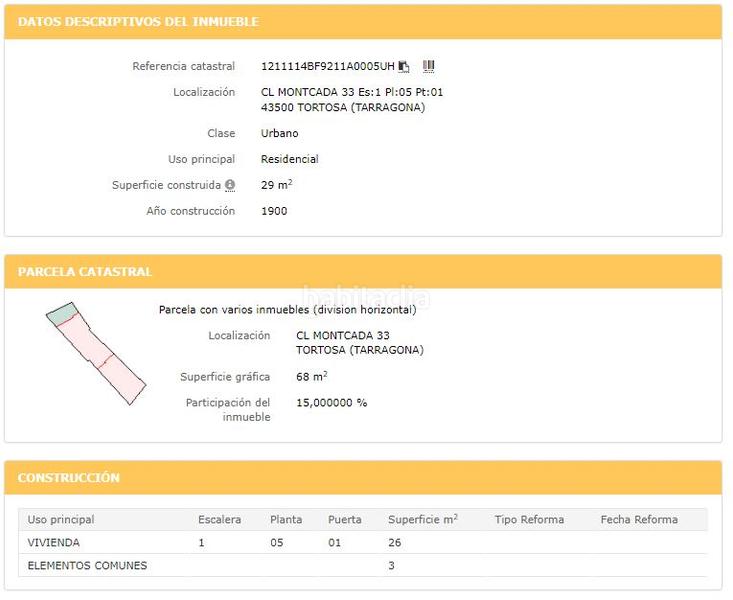Viewport: 733px width, 600px height.
Task: Click the Superficie gráfica 68 m² value
Action: (x=311, y=377)
